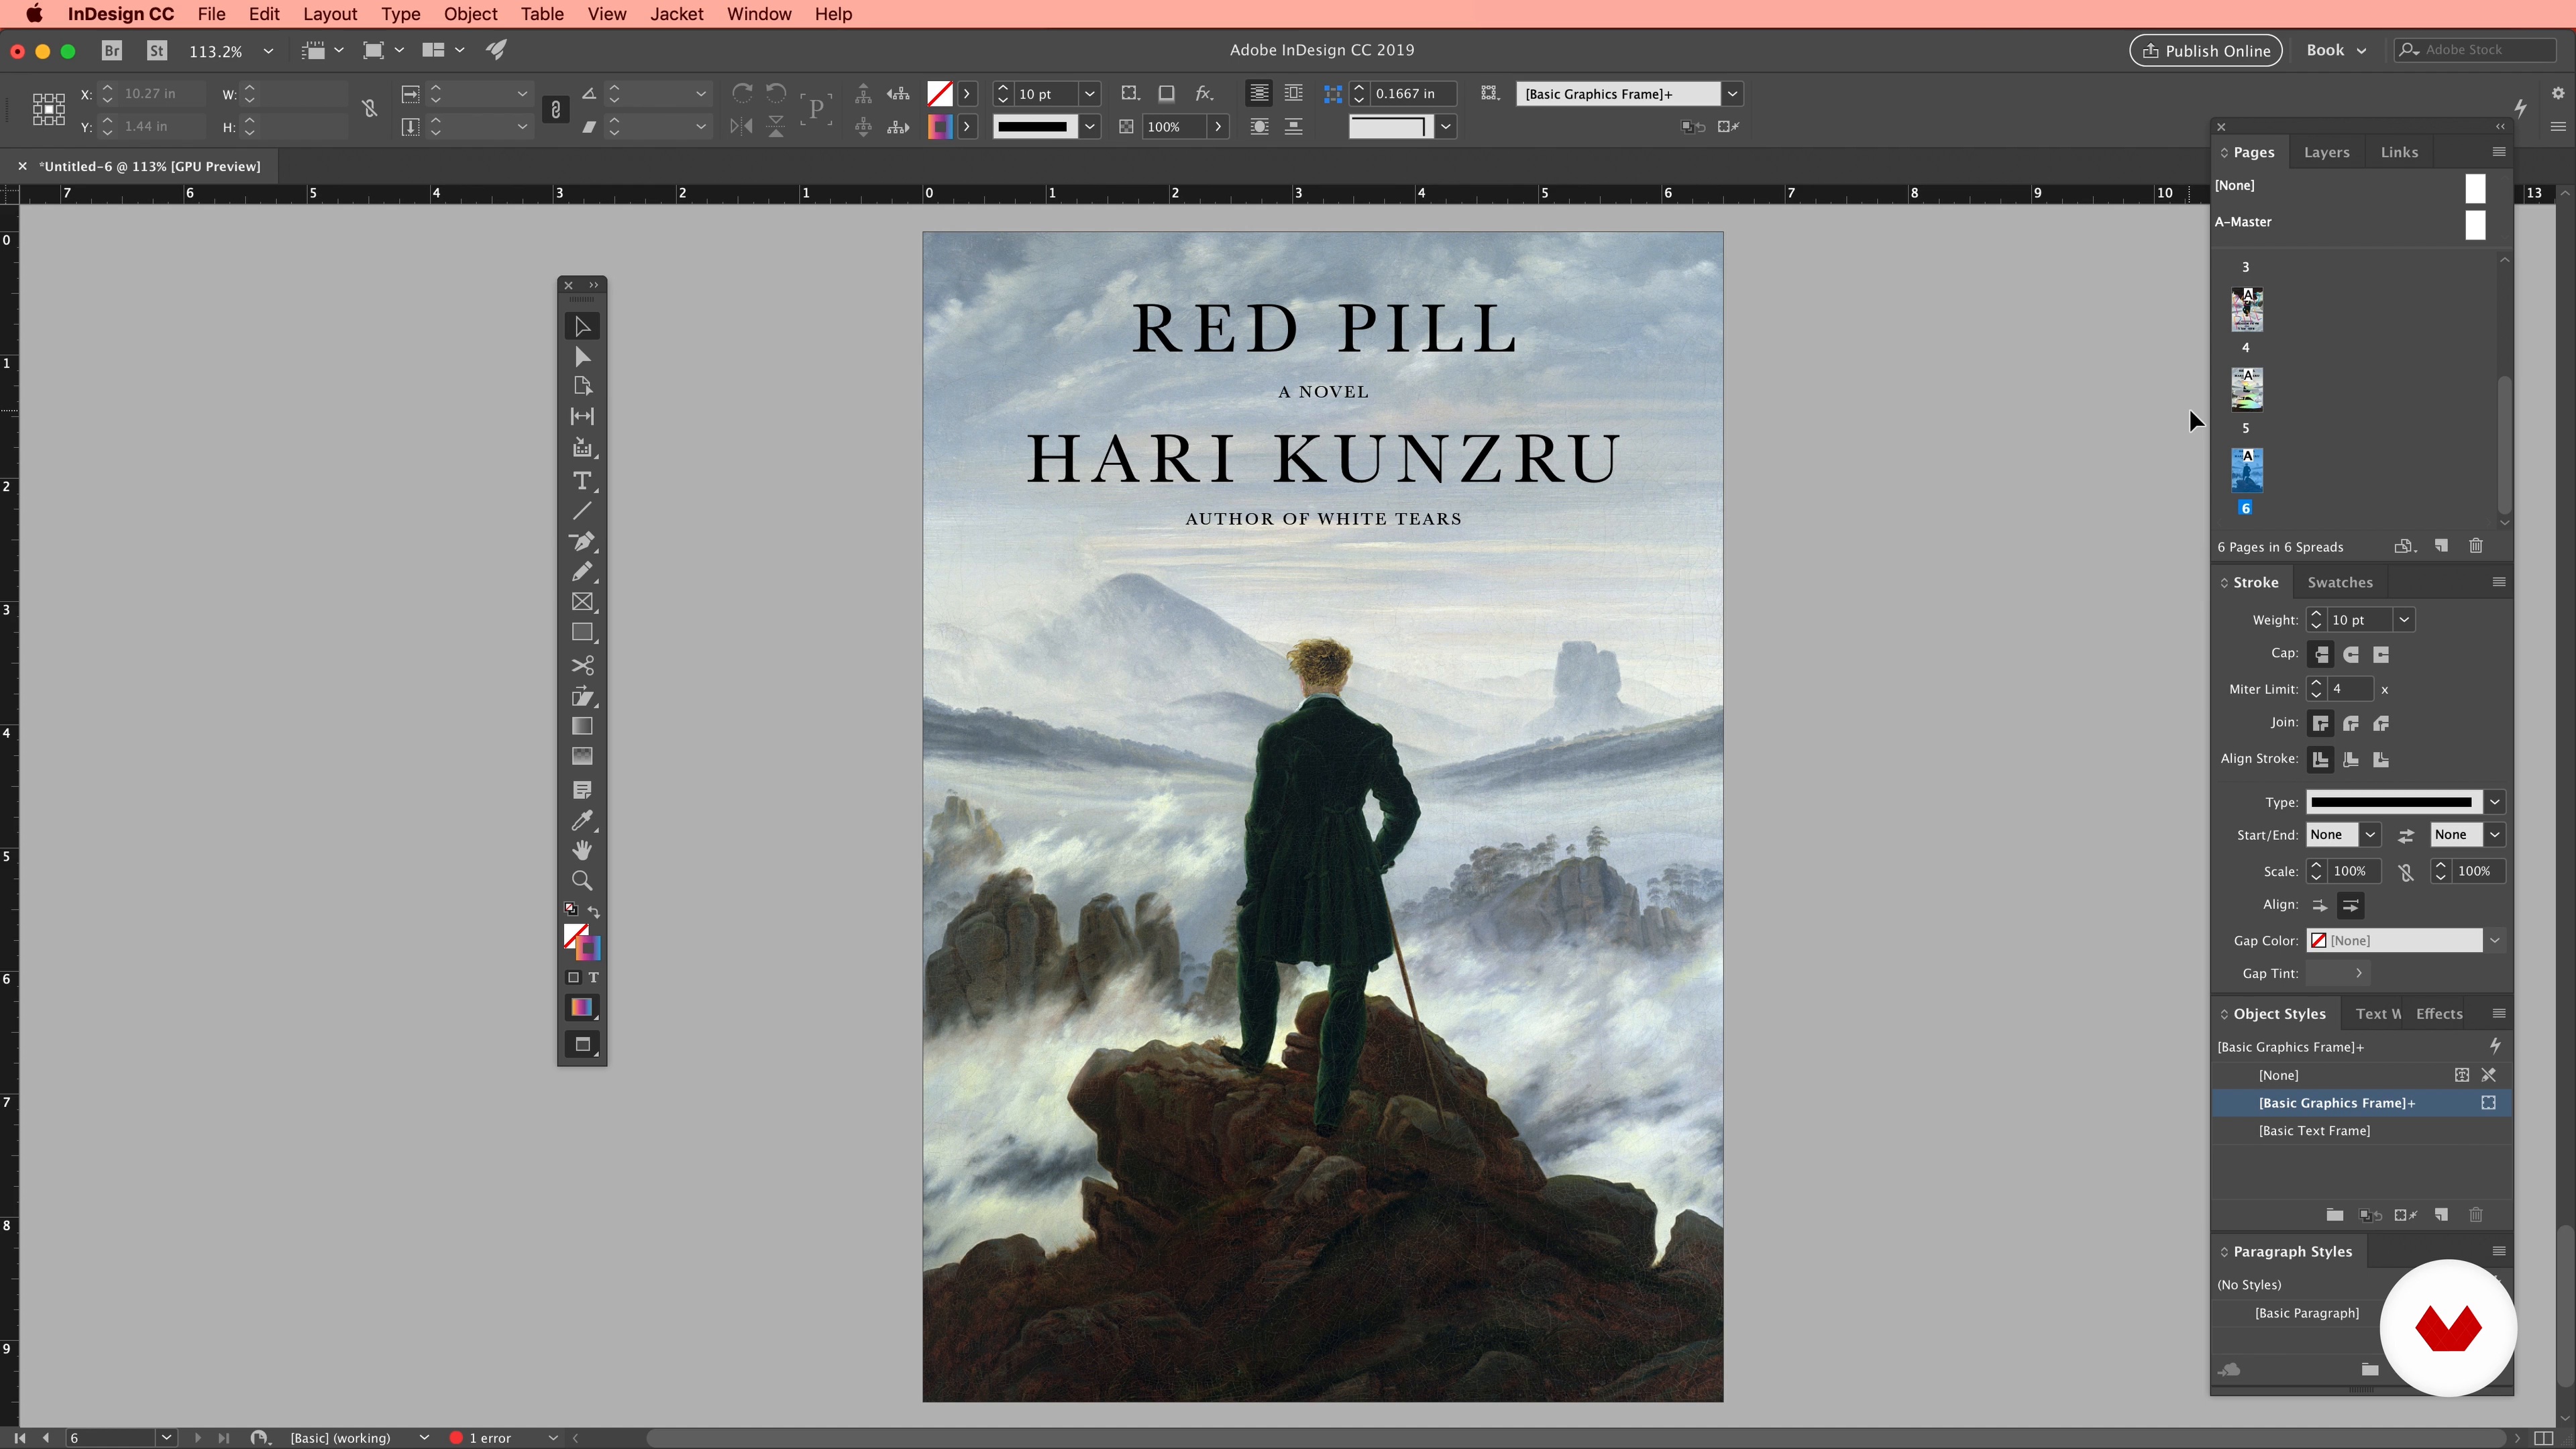Open the End arrowhead None dropdown
This screenshot has width=2576, height=1449.
2495,835
